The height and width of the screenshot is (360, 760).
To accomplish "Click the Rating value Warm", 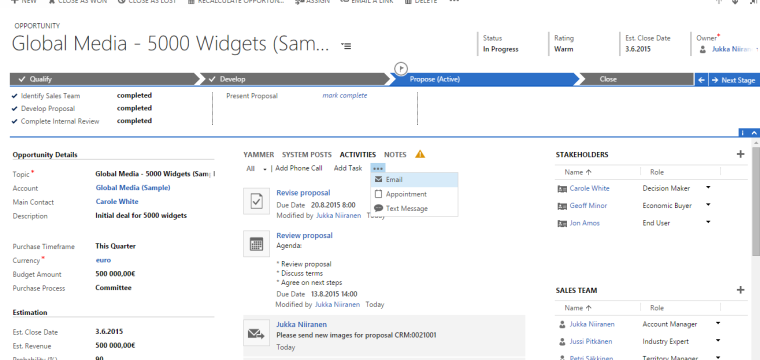I will tap(564, 49).
